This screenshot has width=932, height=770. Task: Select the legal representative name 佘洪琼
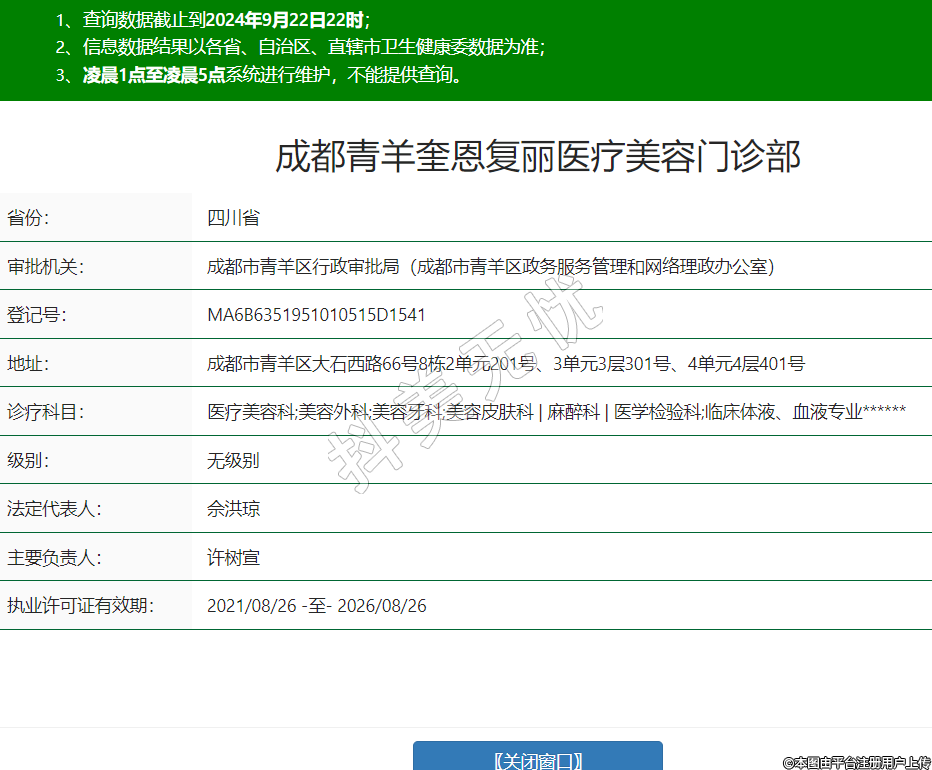pyautogui.click(x=233, y=509)
